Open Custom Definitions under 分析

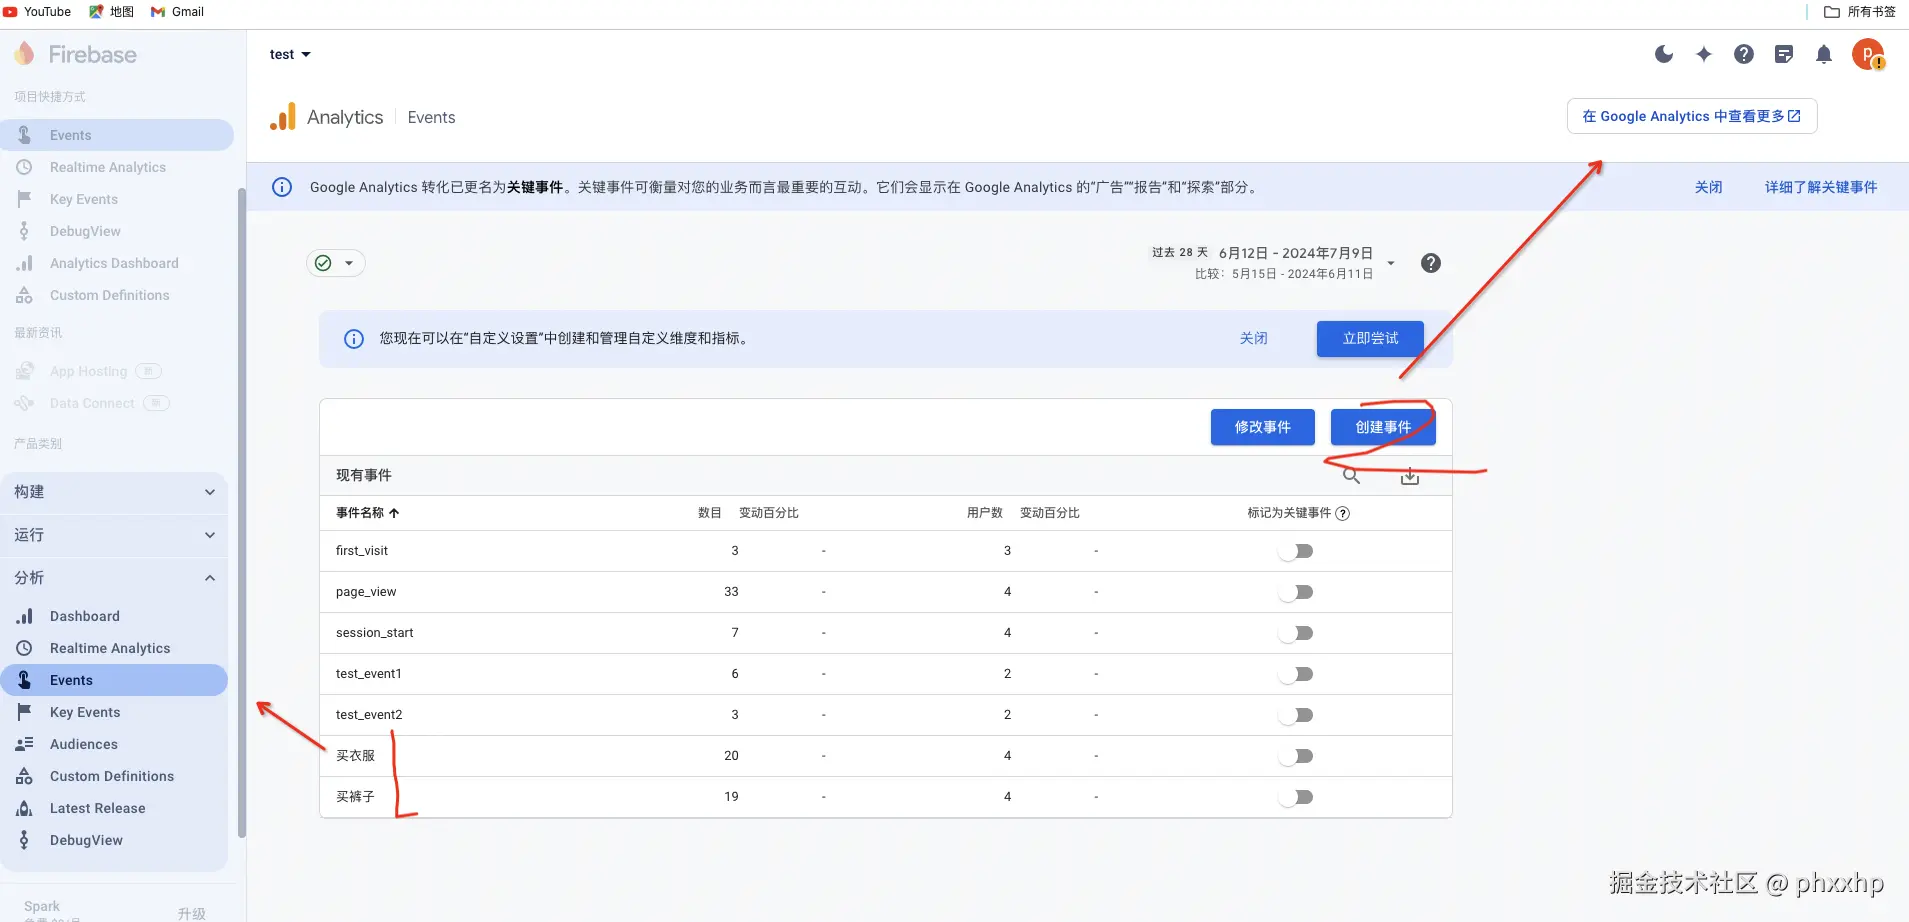click(114, 776)
